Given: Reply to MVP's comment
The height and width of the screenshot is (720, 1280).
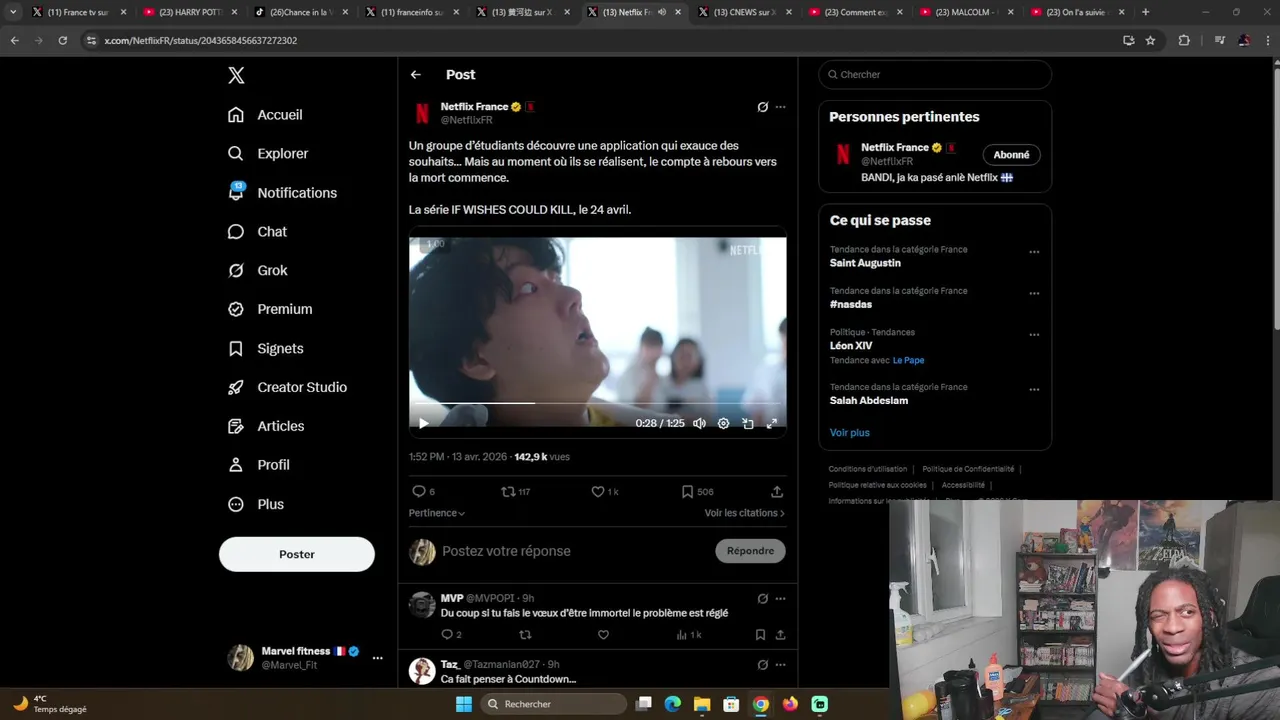Looking at the screenshot, I should pos(451,635).
